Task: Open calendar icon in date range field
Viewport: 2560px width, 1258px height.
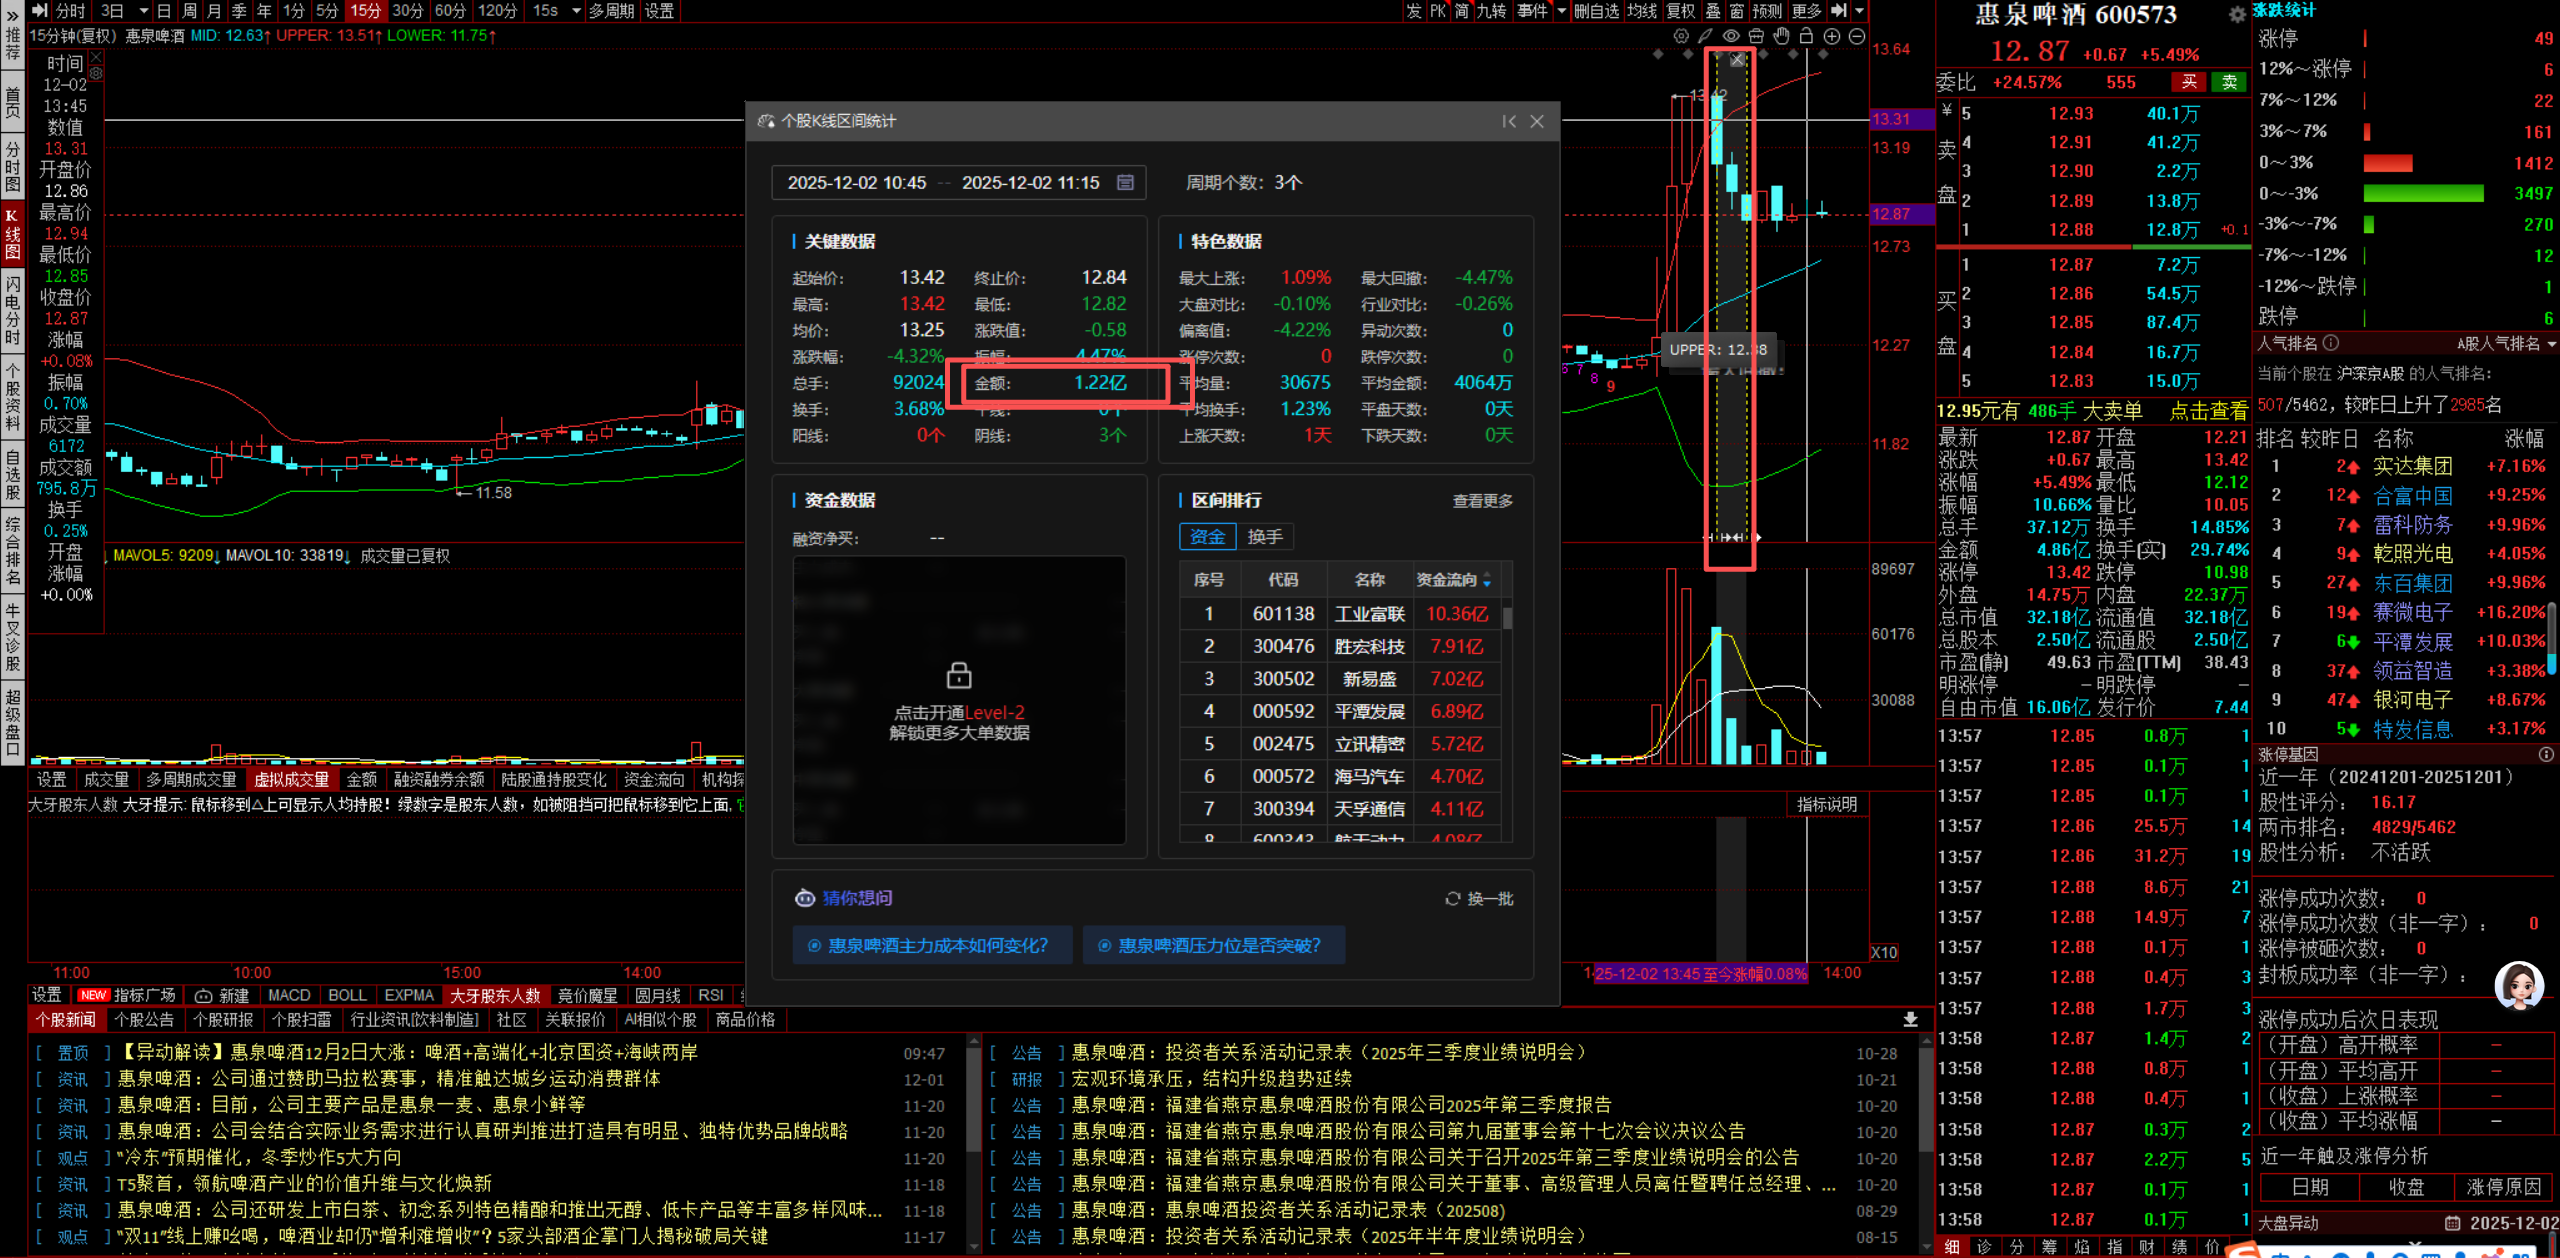Action: tap(1125, 182)
